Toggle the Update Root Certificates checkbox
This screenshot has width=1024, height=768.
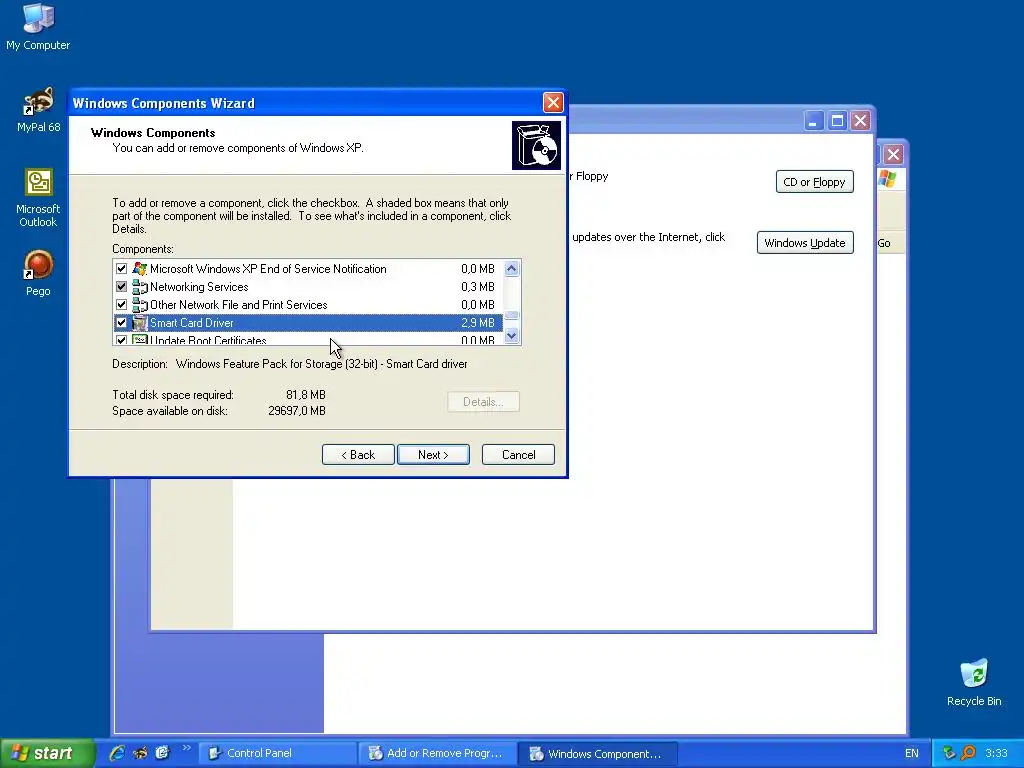pos(121,340)
